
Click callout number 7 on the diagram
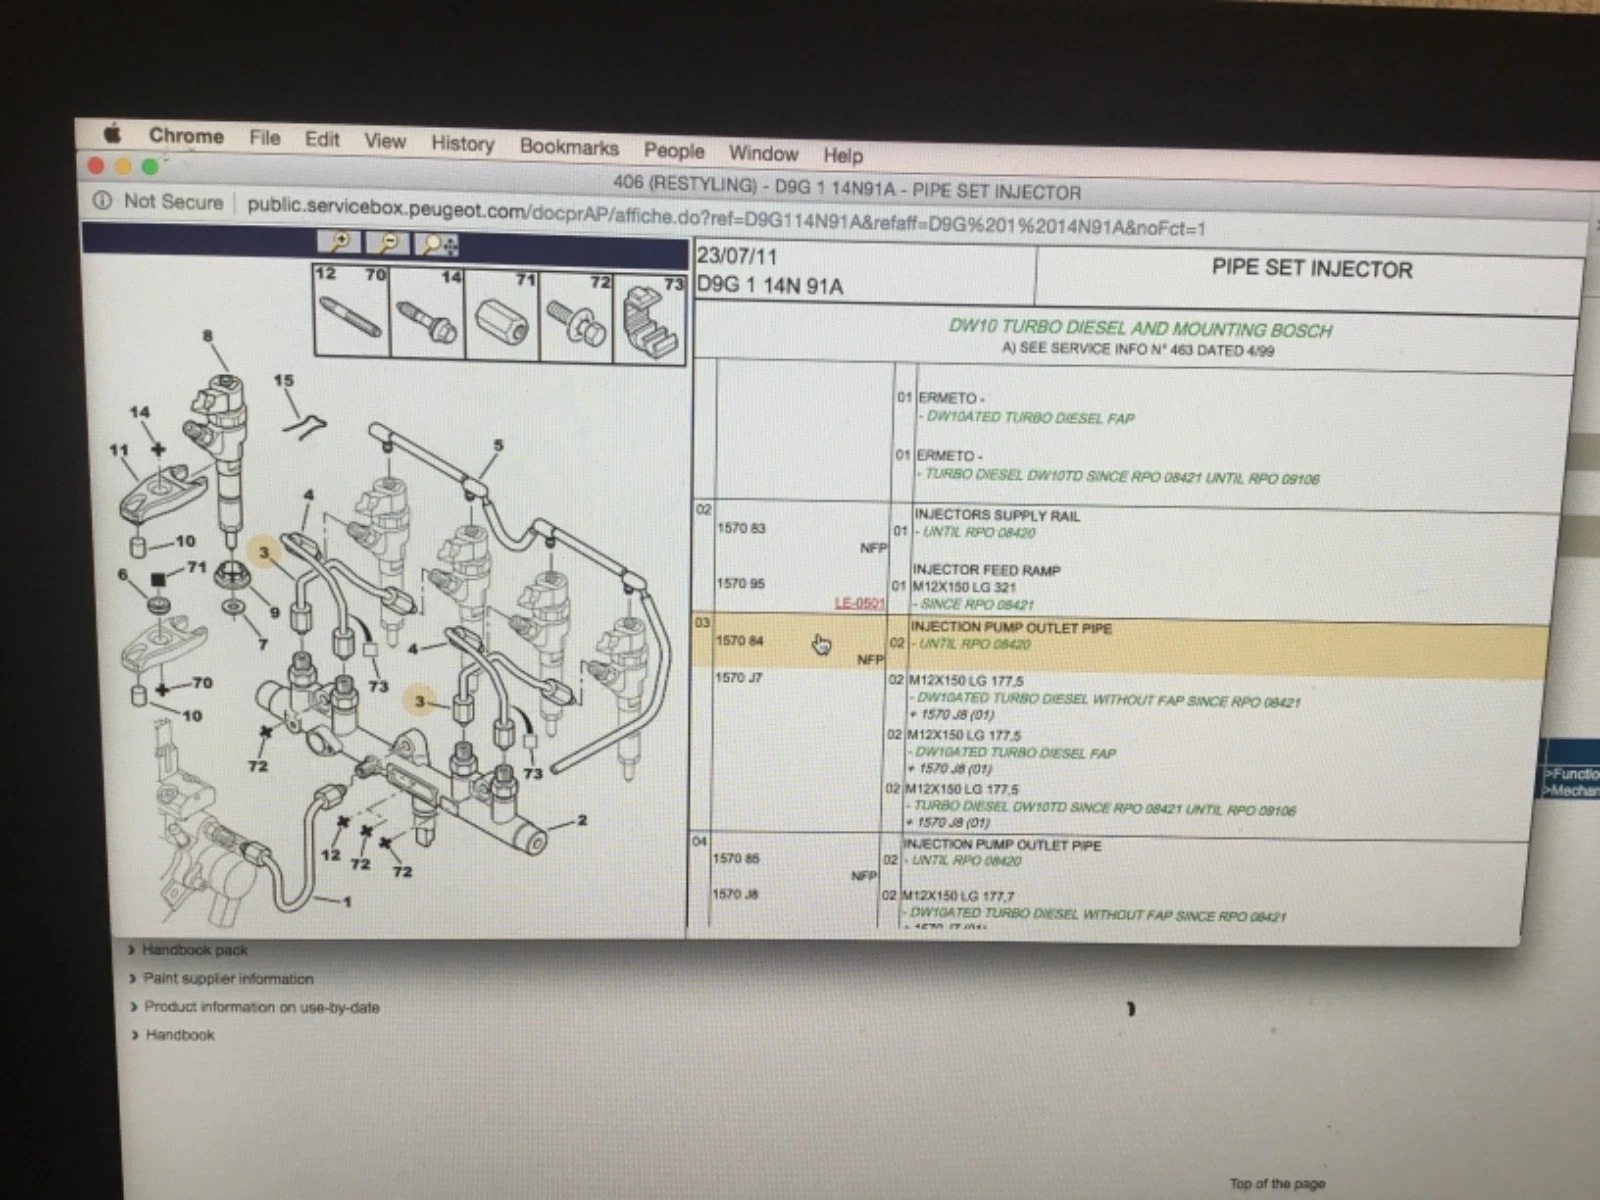[x=263, y=643]
